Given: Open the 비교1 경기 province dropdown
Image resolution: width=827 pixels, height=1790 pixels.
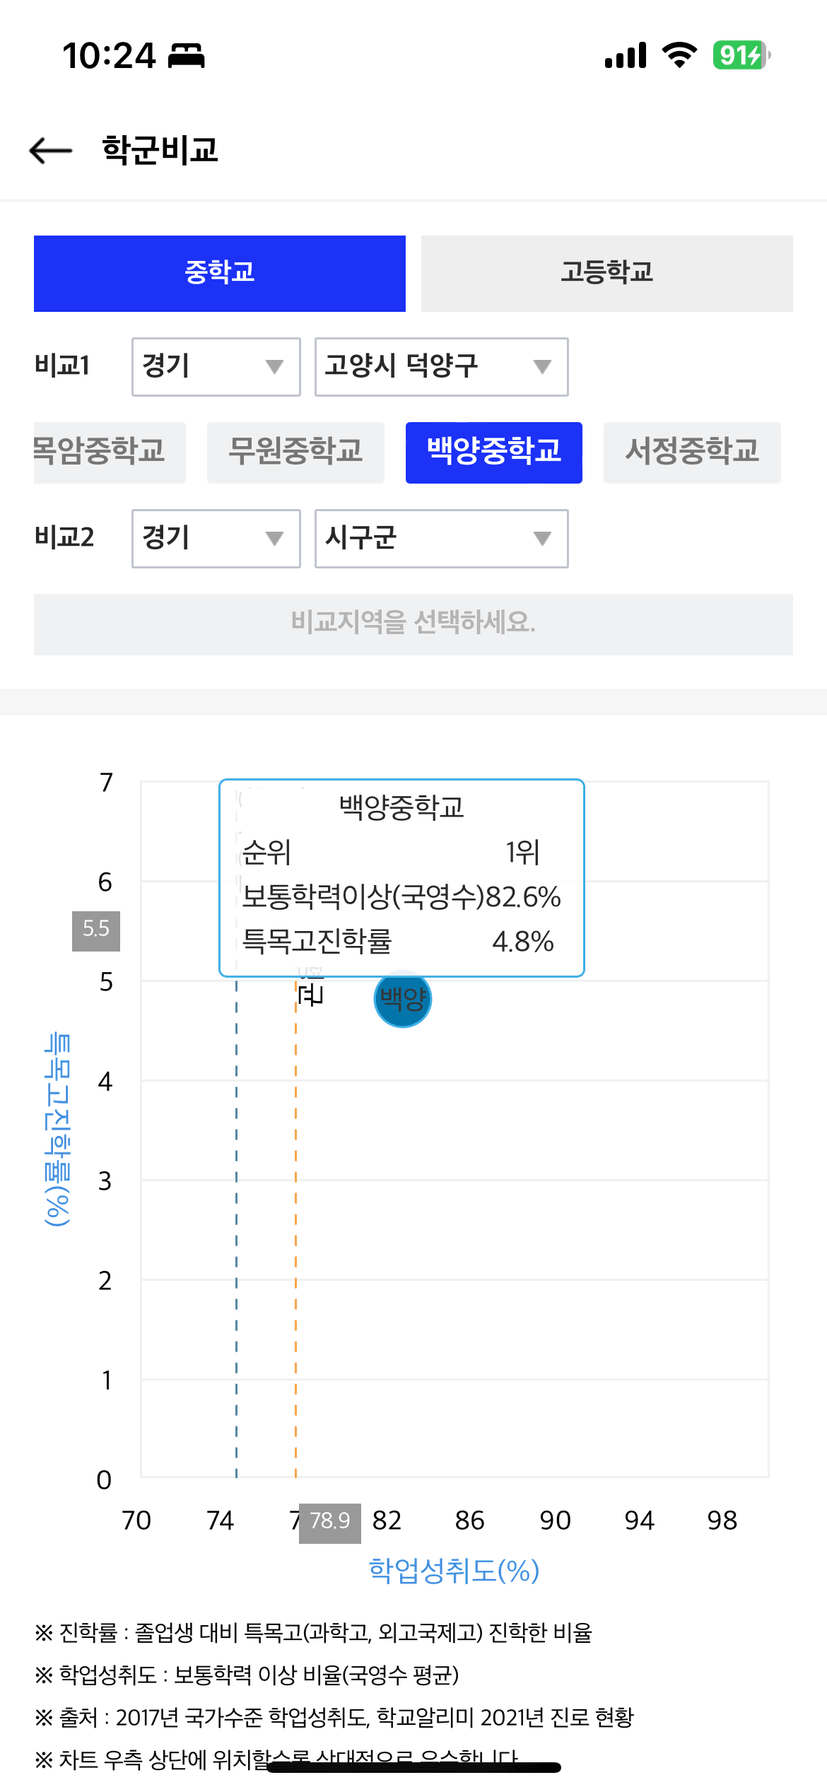Looking at the screenshot, I should click(216, 367).
